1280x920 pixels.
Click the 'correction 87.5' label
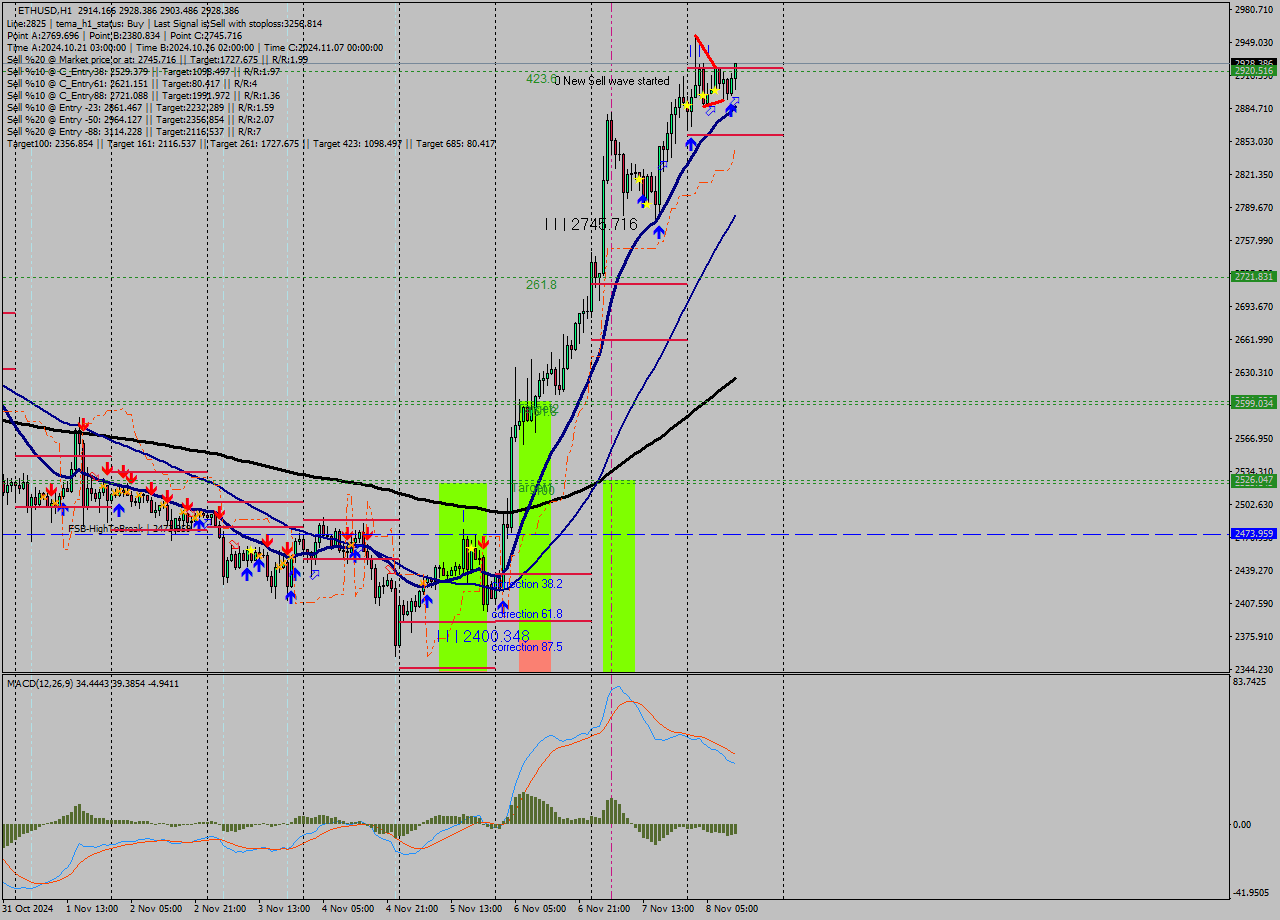527,647
